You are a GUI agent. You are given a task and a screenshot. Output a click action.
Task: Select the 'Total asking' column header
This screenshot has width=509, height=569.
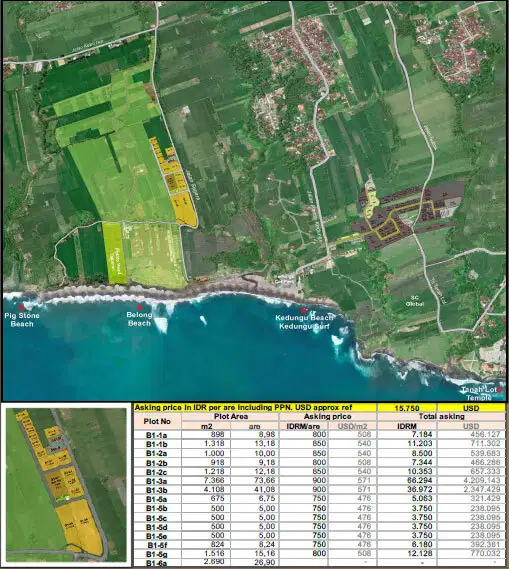coord(442,417)
